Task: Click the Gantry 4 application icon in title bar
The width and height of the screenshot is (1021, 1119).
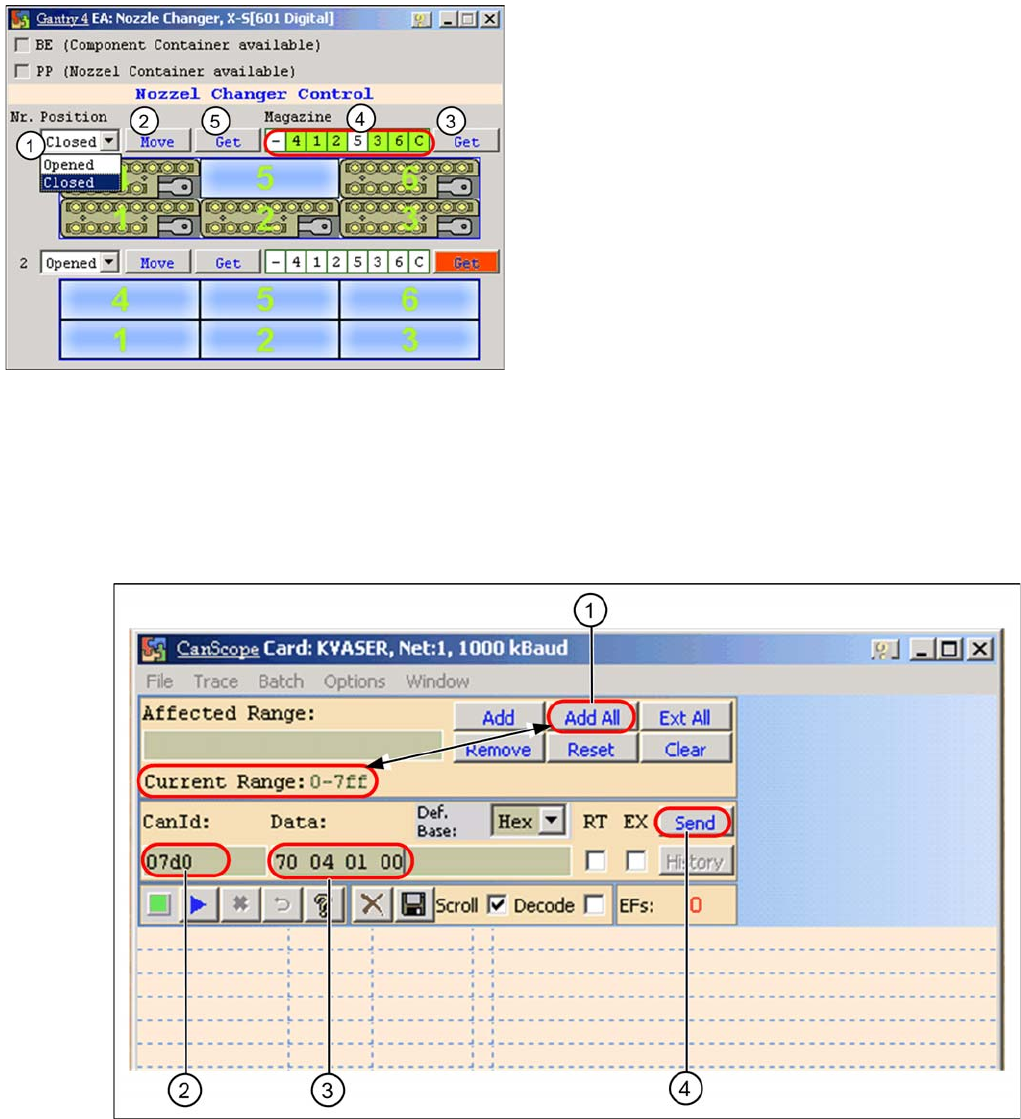Action: click(x=20, y=19)
